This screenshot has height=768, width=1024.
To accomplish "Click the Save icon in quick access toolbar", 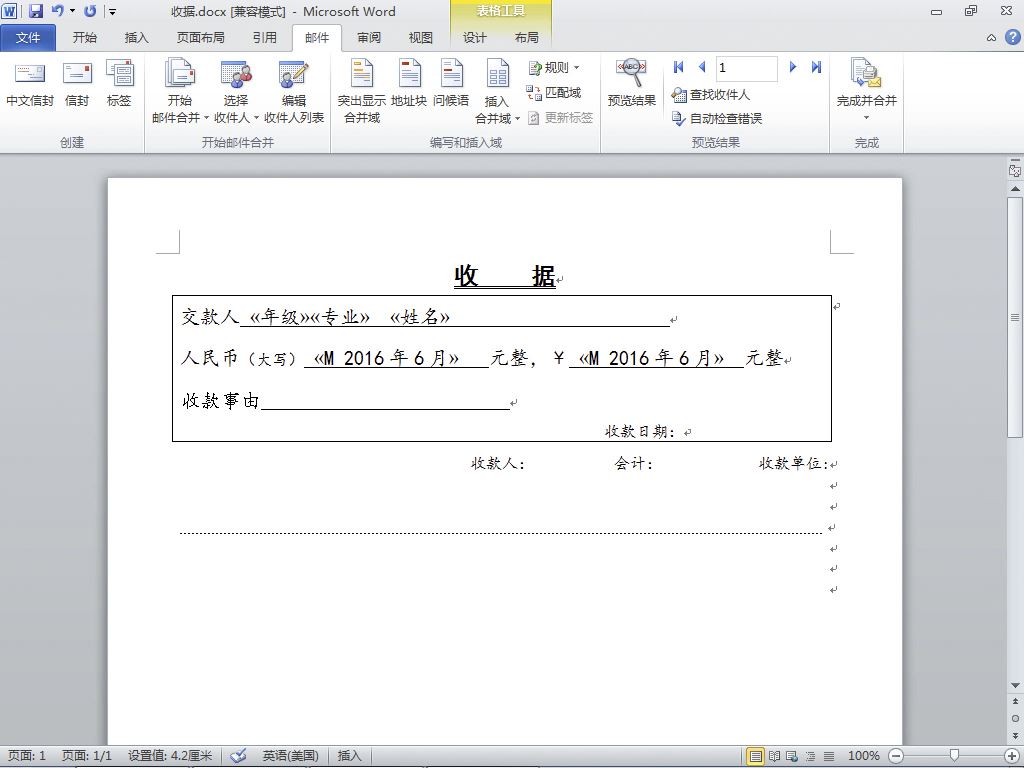I will click(35, 11).
